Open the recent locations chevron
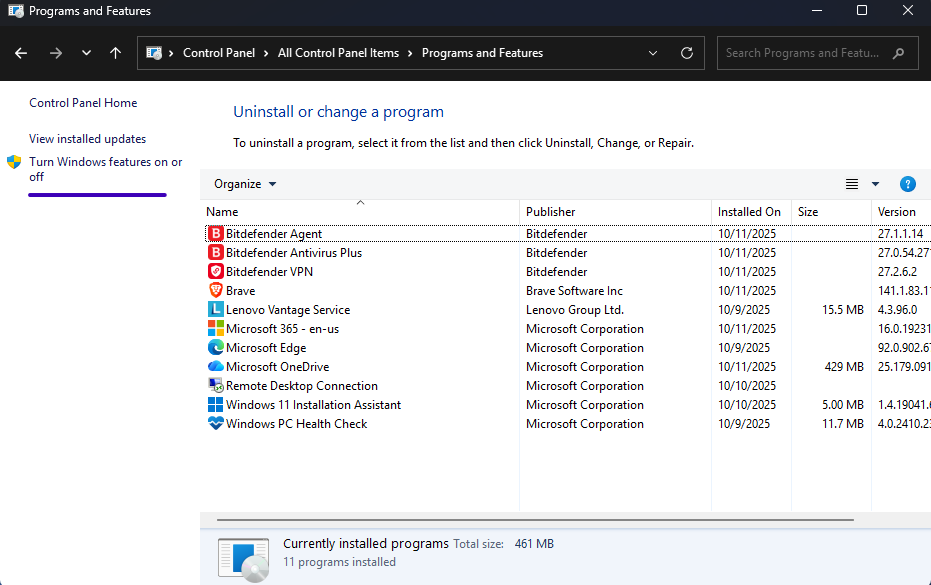931x585 pixels. pos(86,53)
